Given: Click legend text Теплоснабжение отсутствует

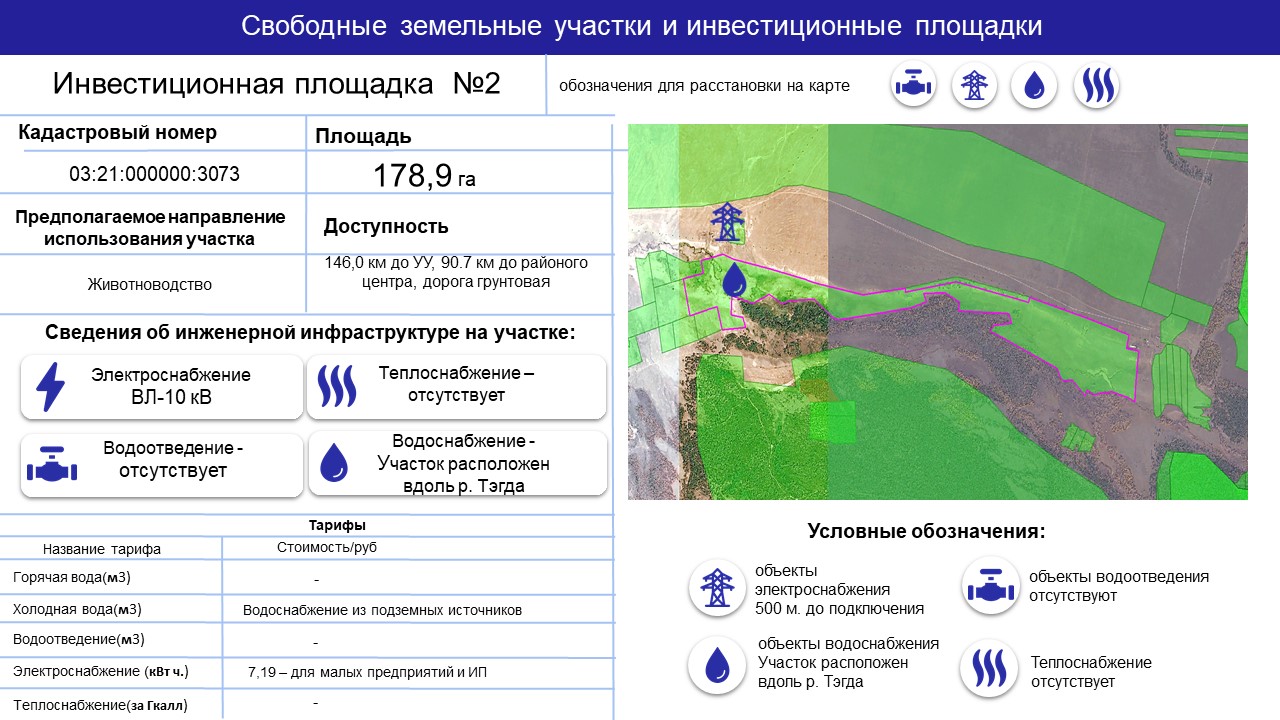Looking at the screenshot, I should 1091,672.
